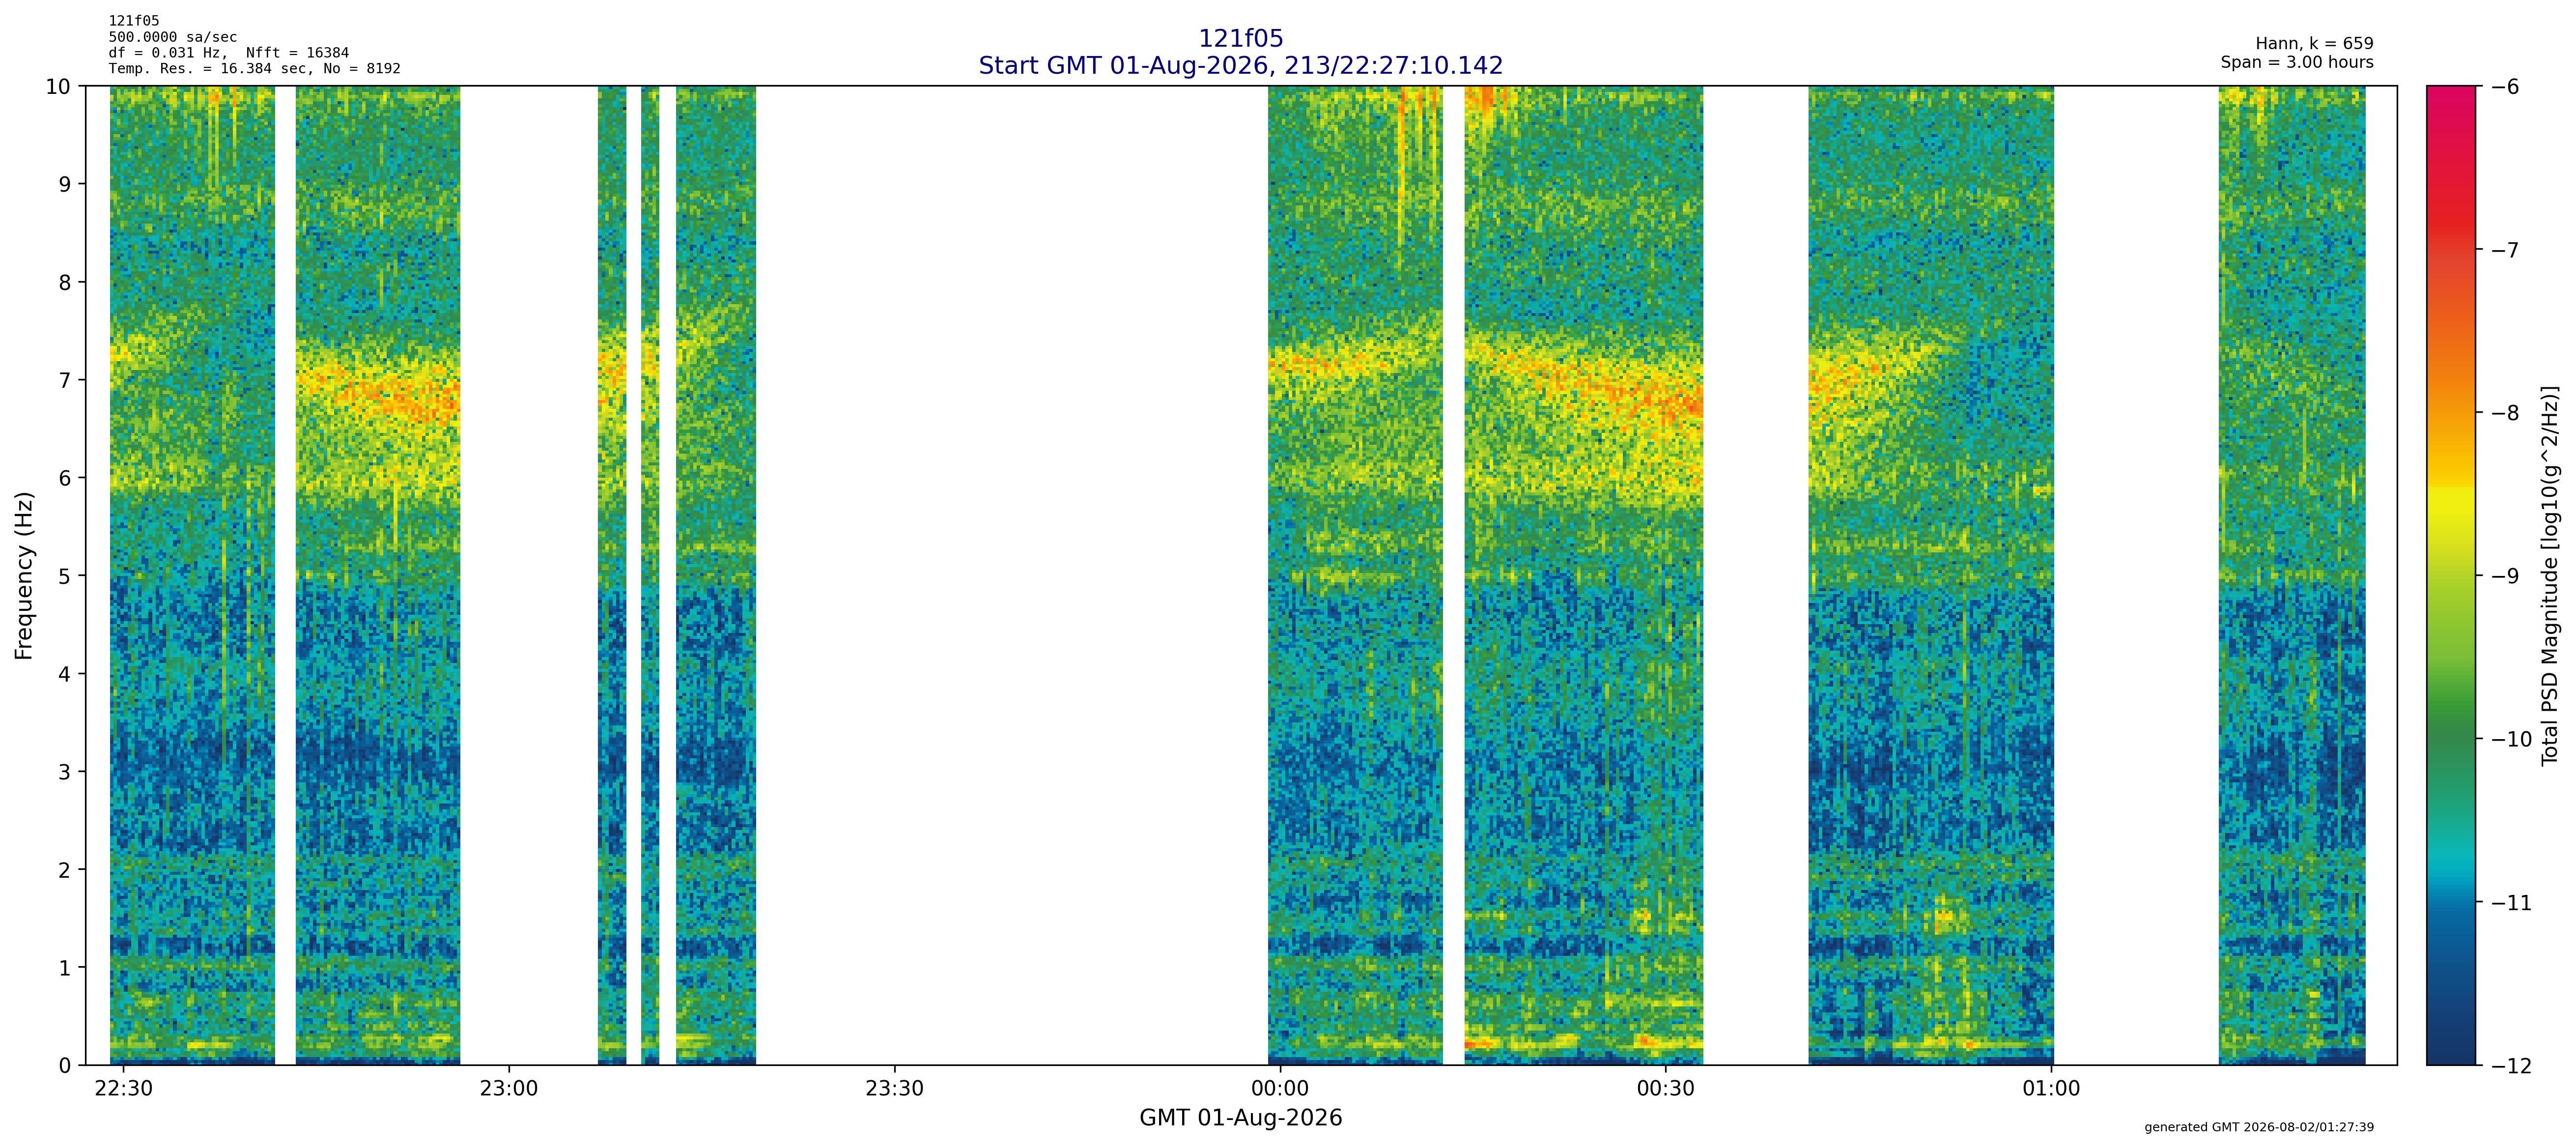Screen dimensions: 2576x1148
Task: Click the "GMT 01-Aug-2026" time axis label
Action: (x=1240, y=1118)
